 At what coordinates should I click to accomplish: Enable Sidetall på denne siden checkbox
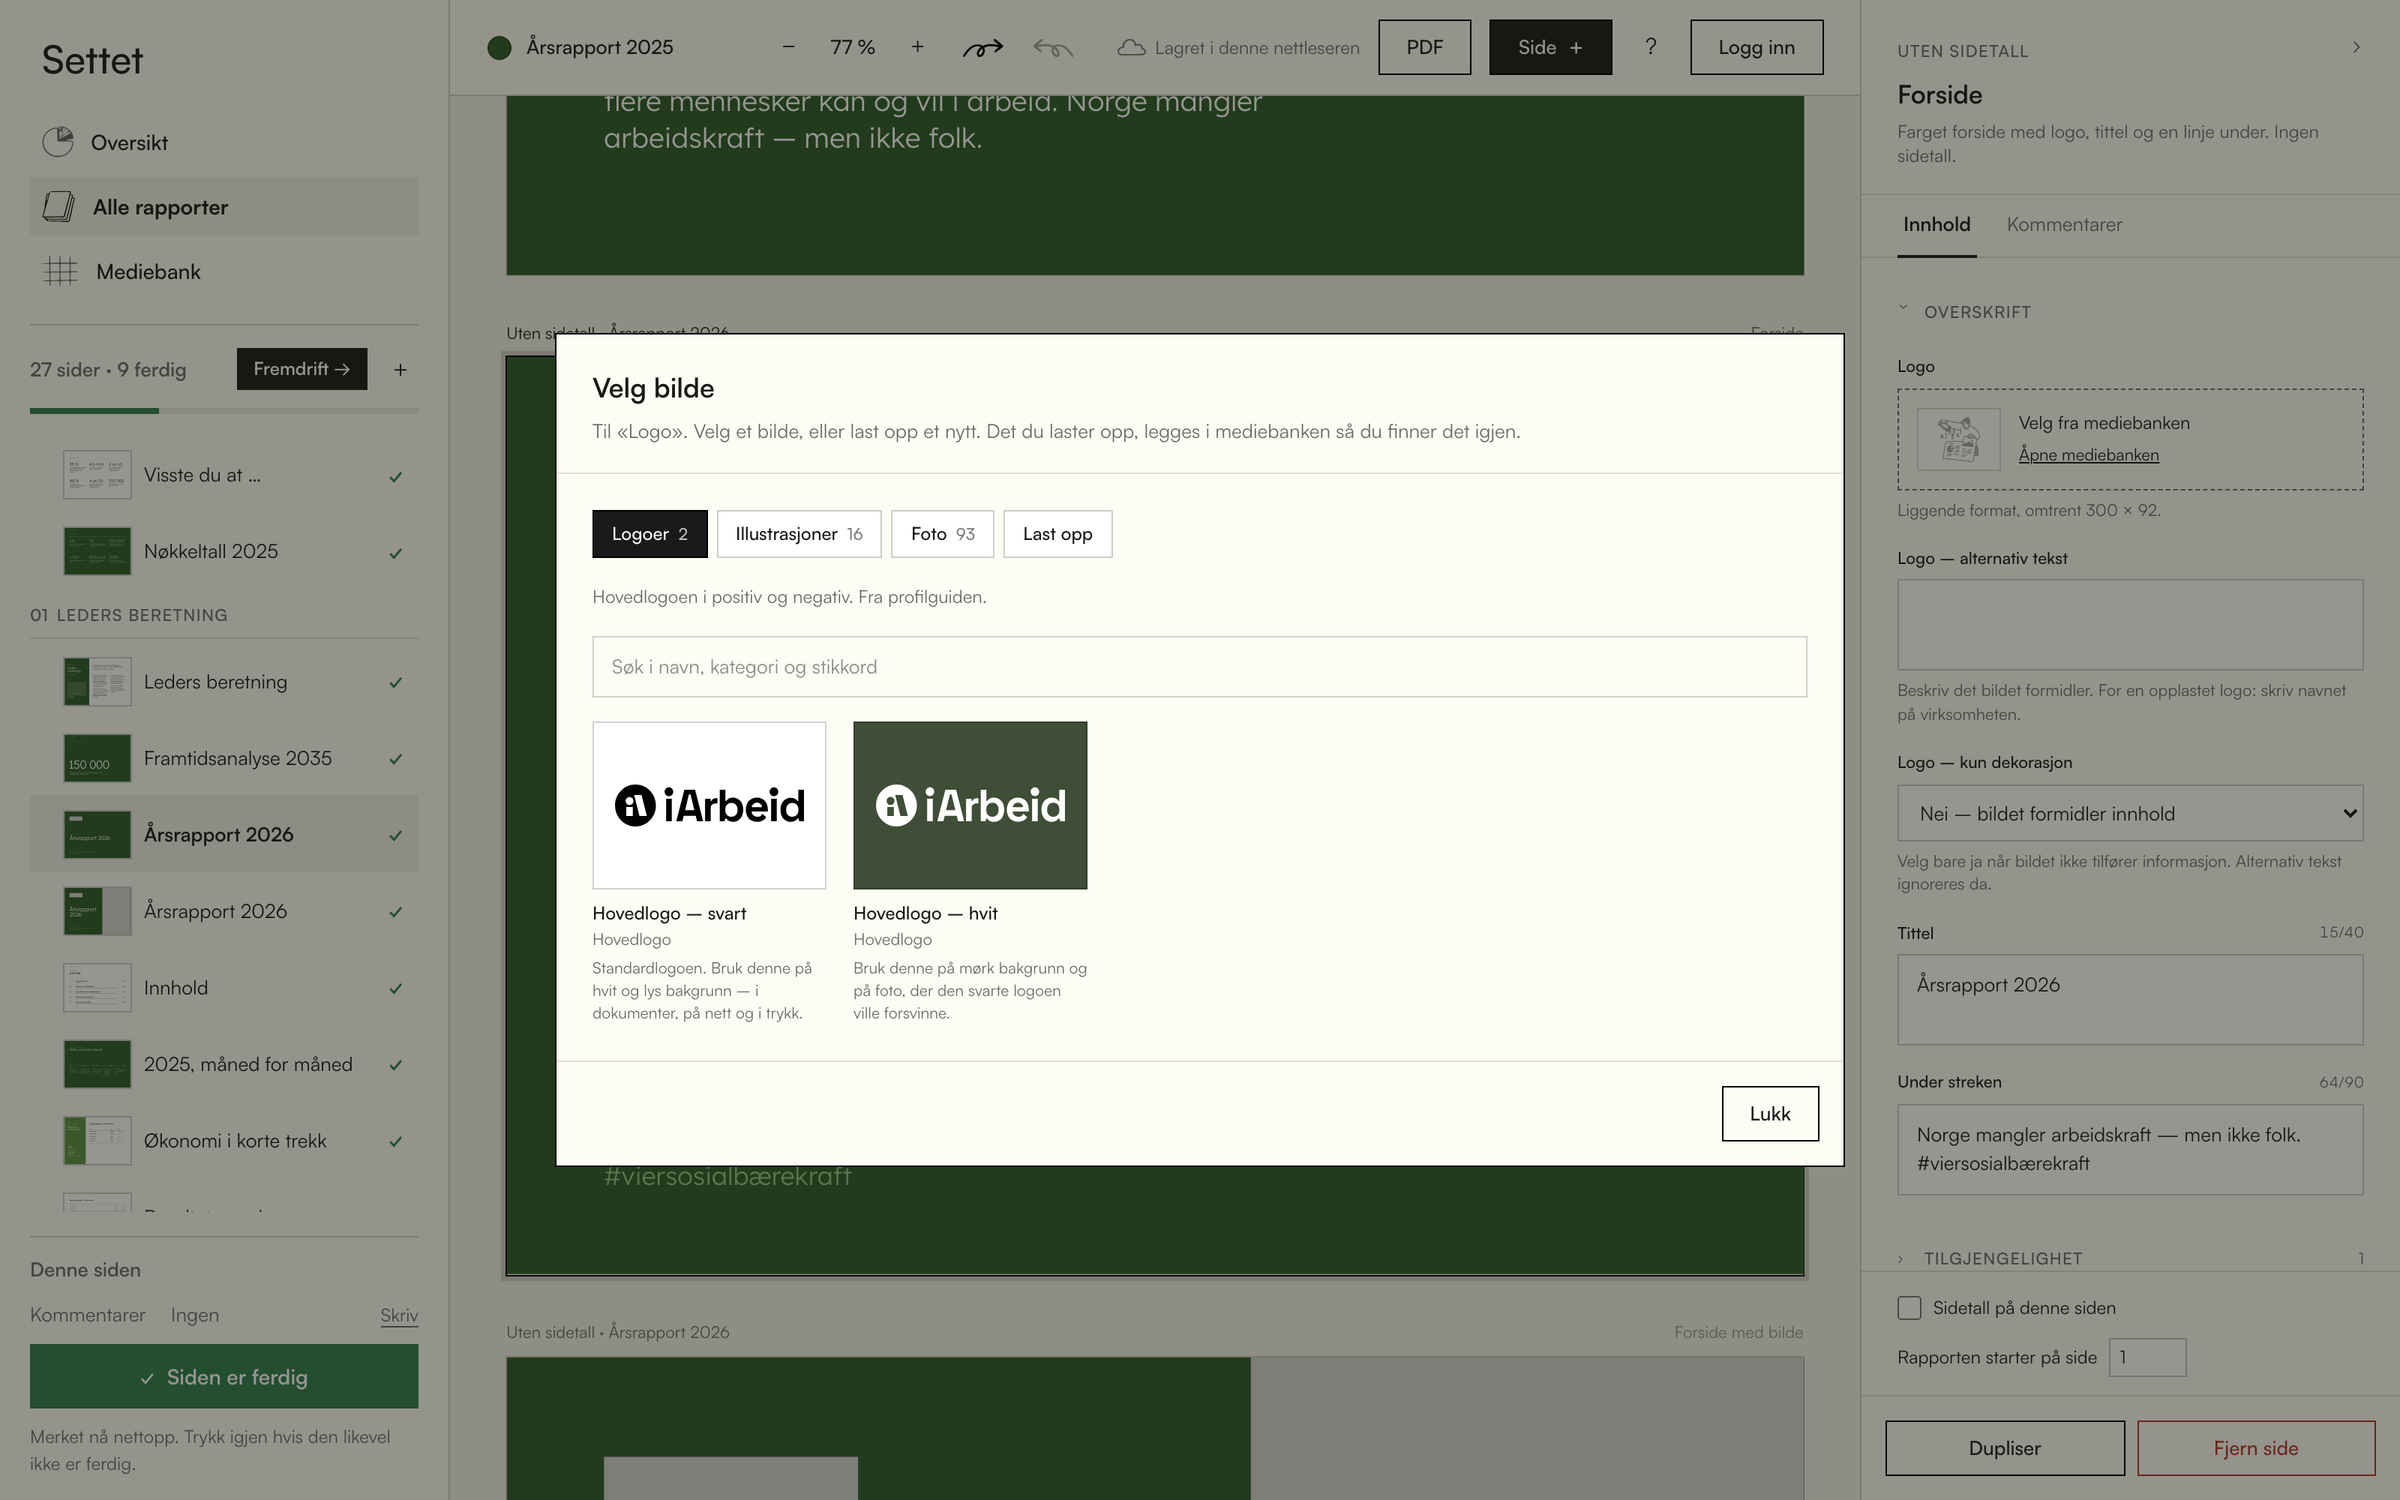coord(1909,1308)
